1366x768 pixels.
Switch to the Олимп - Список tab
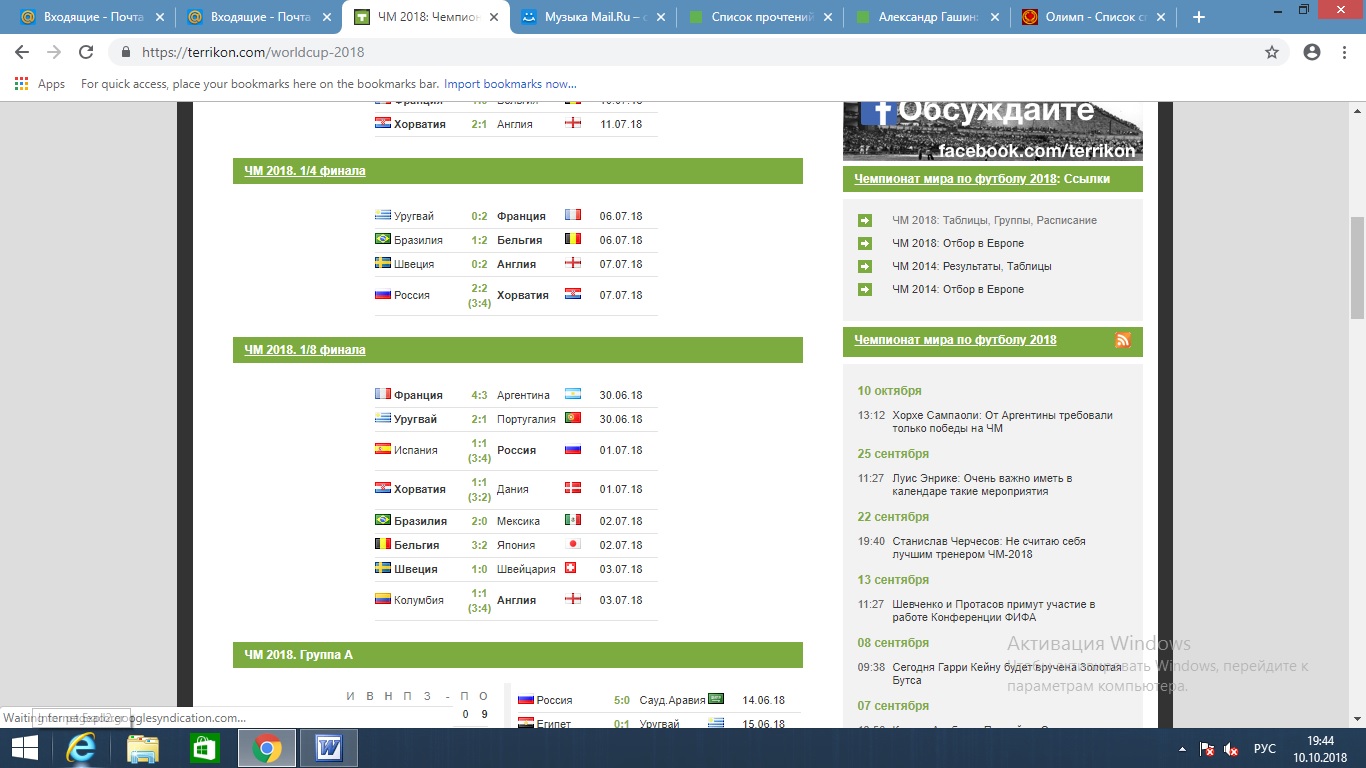(1093, 17)
